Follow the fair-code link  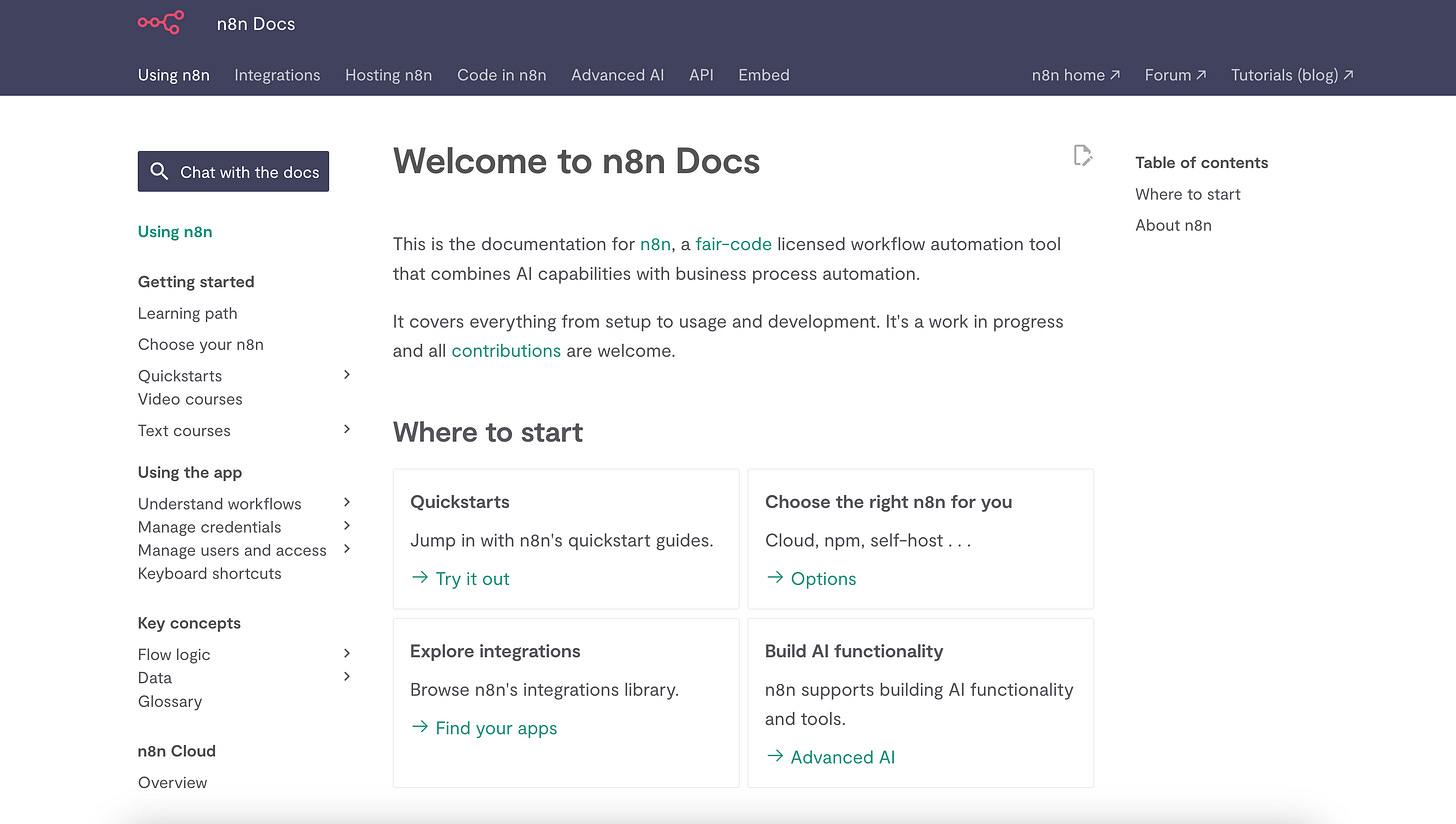(x=734, y=244)
